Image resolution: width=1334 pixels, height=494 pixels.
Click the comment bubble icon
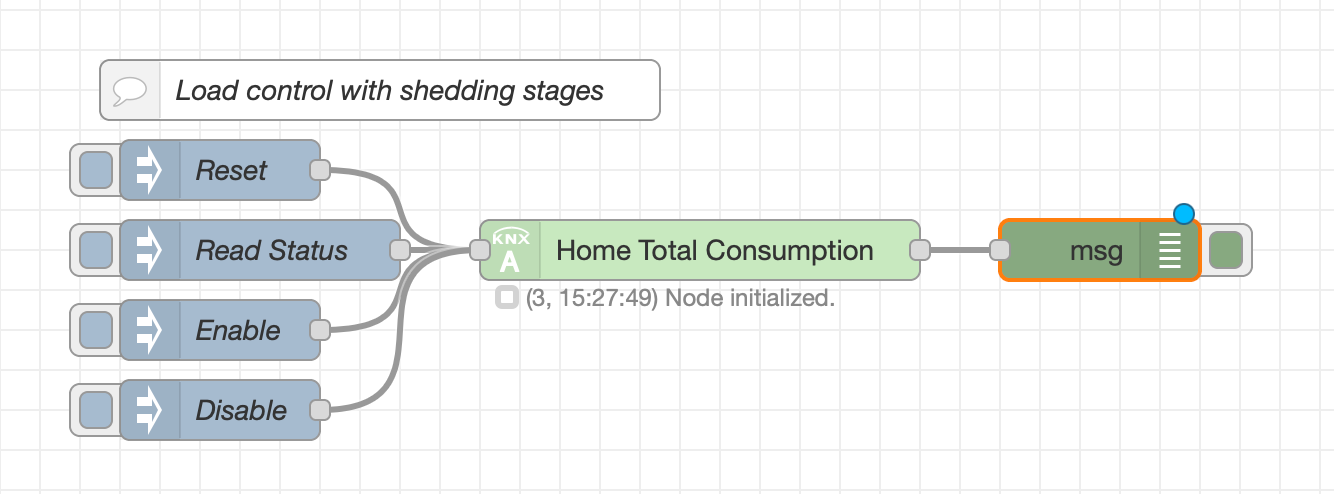point(130,91)
